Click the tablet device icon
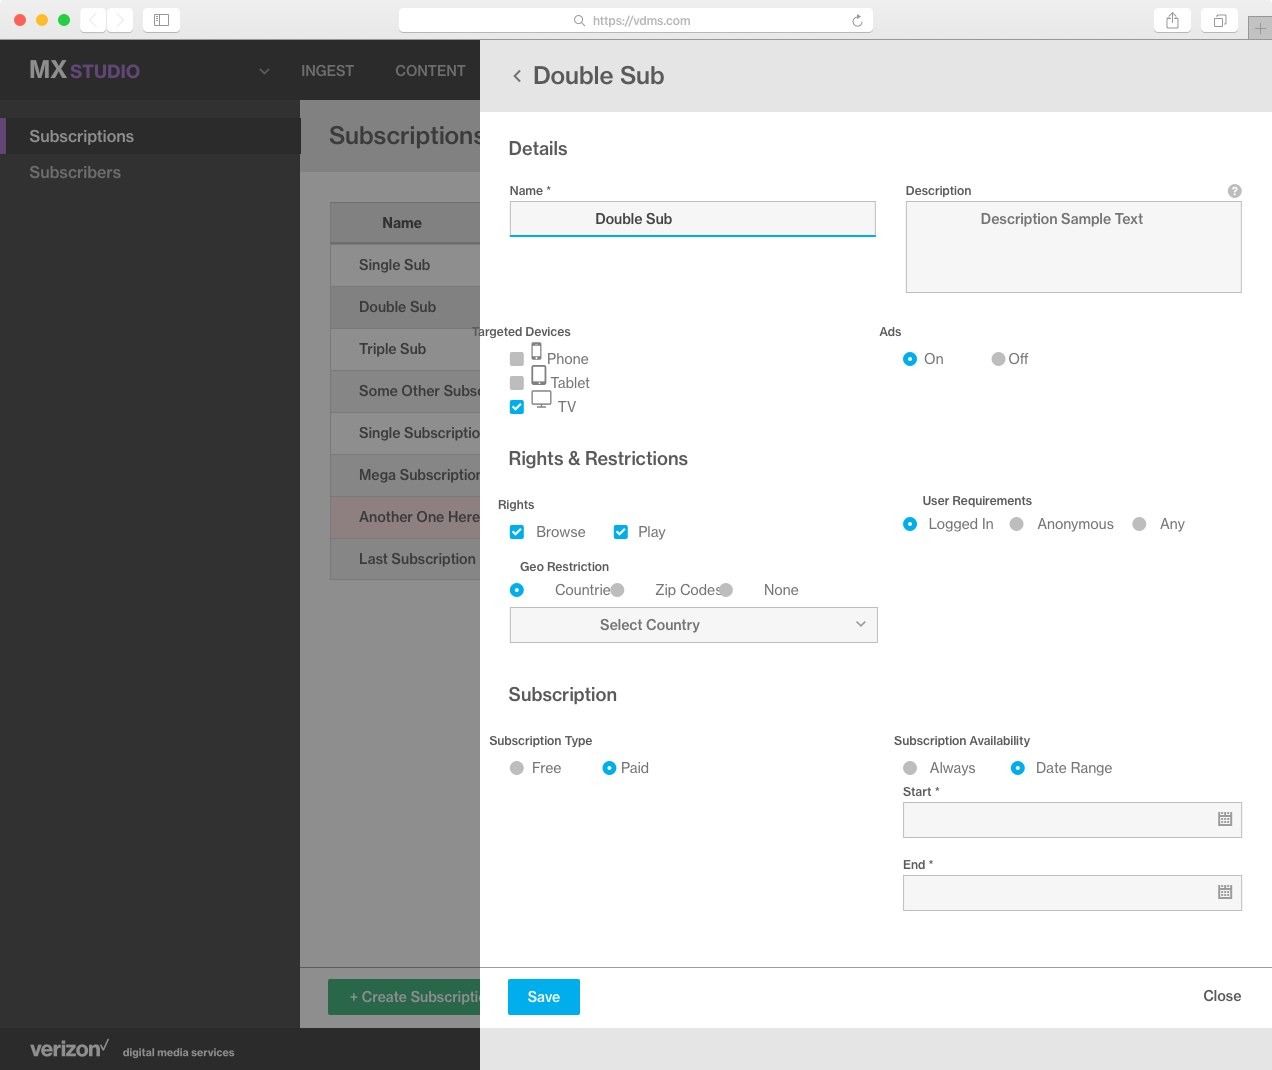 click(539, 375)
